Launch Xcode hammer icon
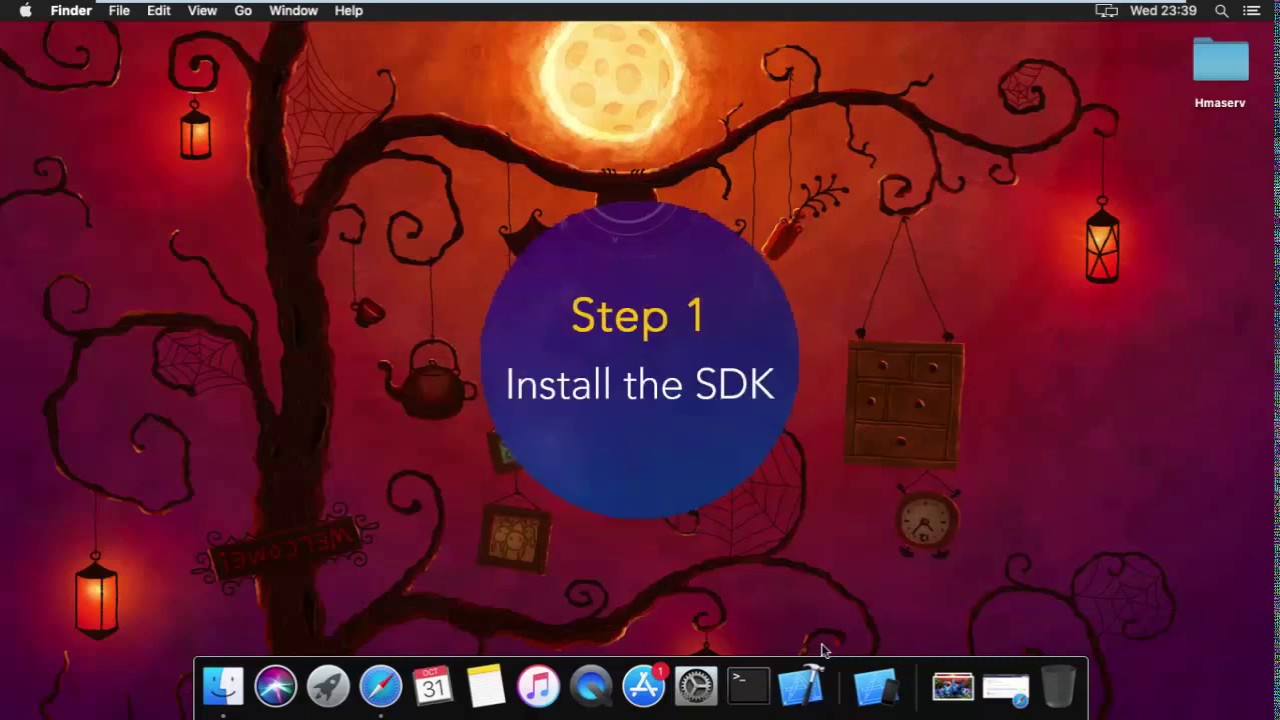 (801, 686)
